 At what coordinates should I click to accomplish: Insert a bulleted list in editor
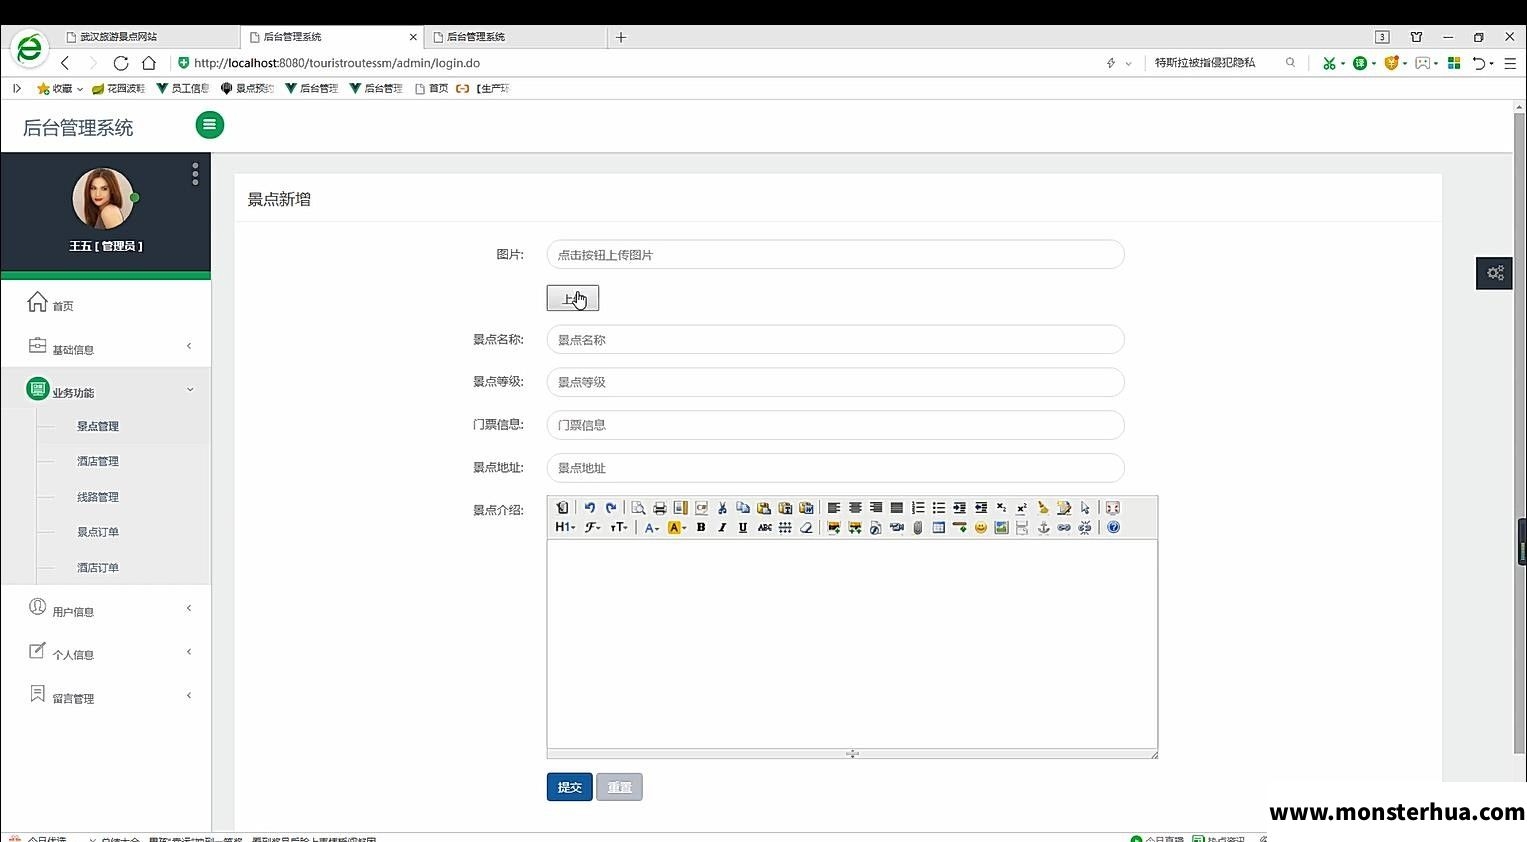point(939,508)
